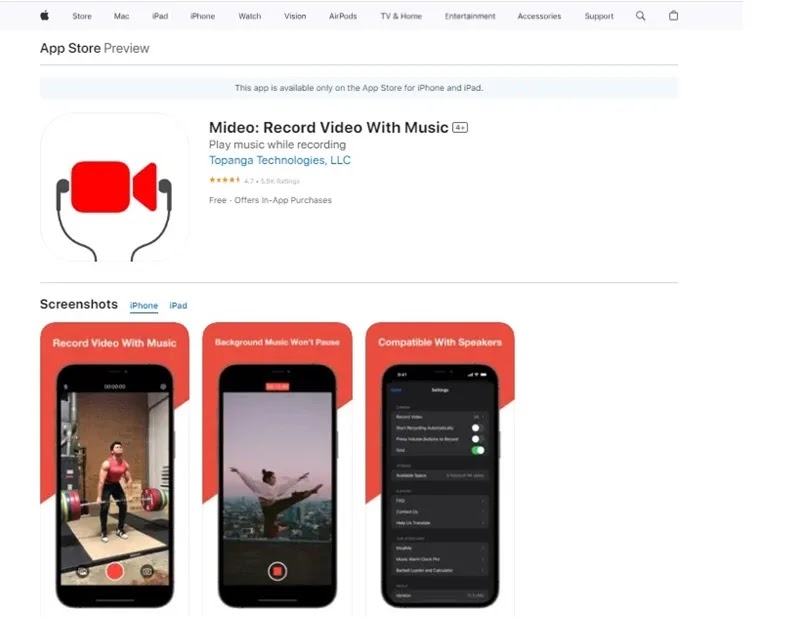
Task: Click the 4+ age rating badge
Action: coord(460,128)
